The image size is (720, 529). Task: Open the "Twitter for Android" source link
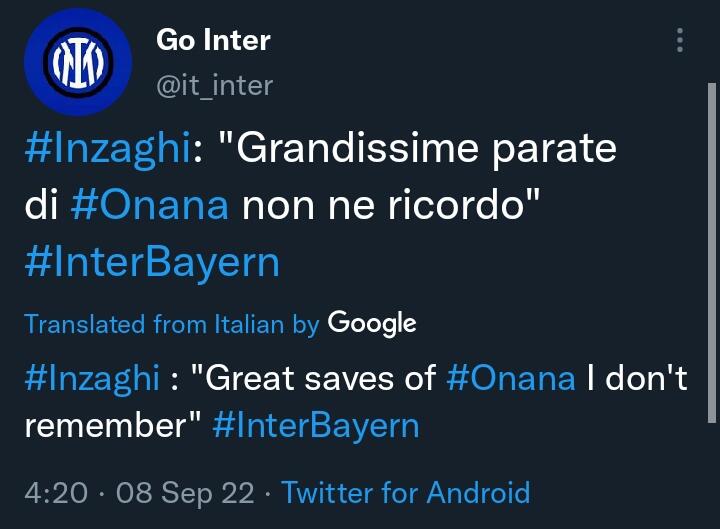[405, 492]
